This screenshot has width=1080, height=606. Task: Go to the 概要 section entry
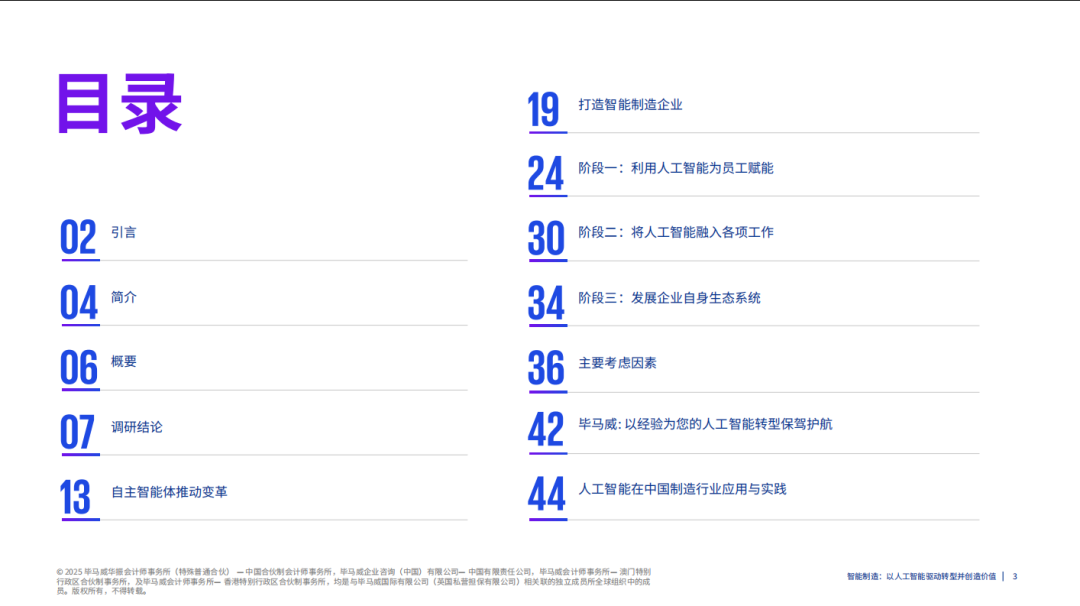coord(124,362)
